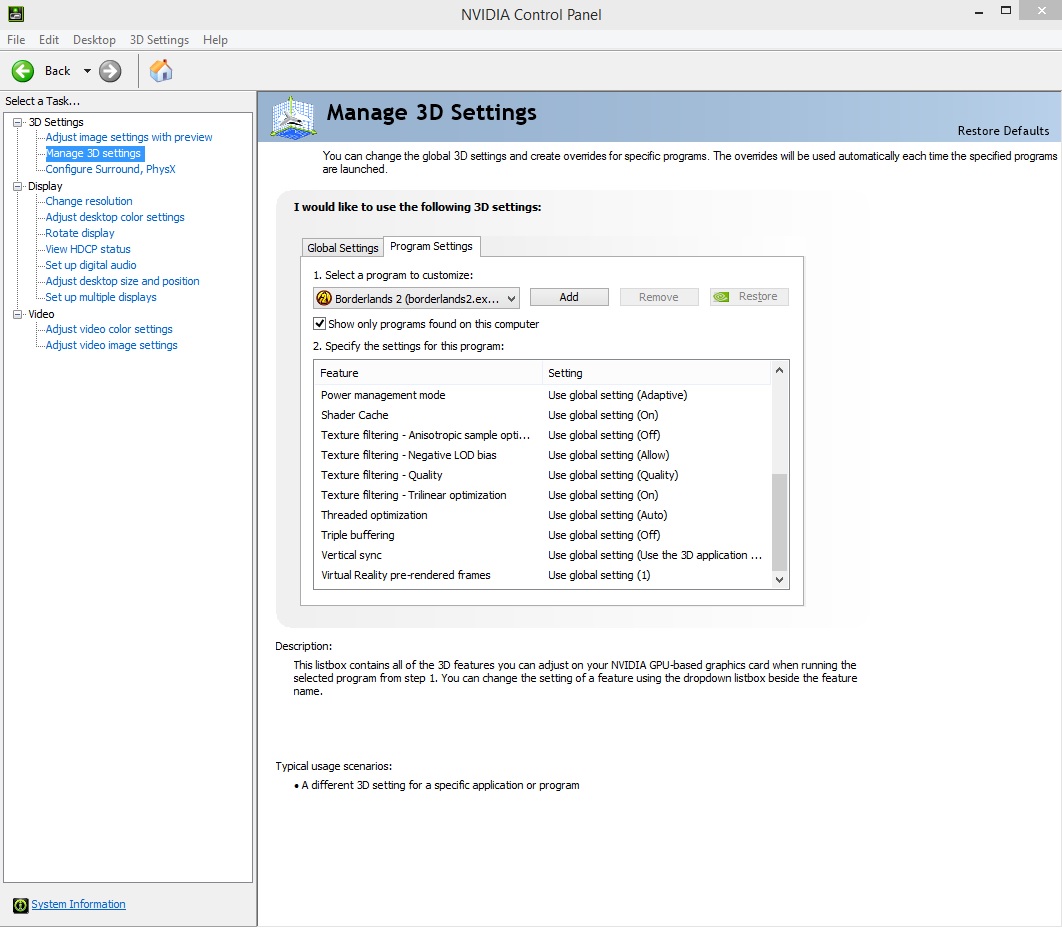1062x928 pixels.
Task: Open the Desktop menu
Action: click(94, 40)
